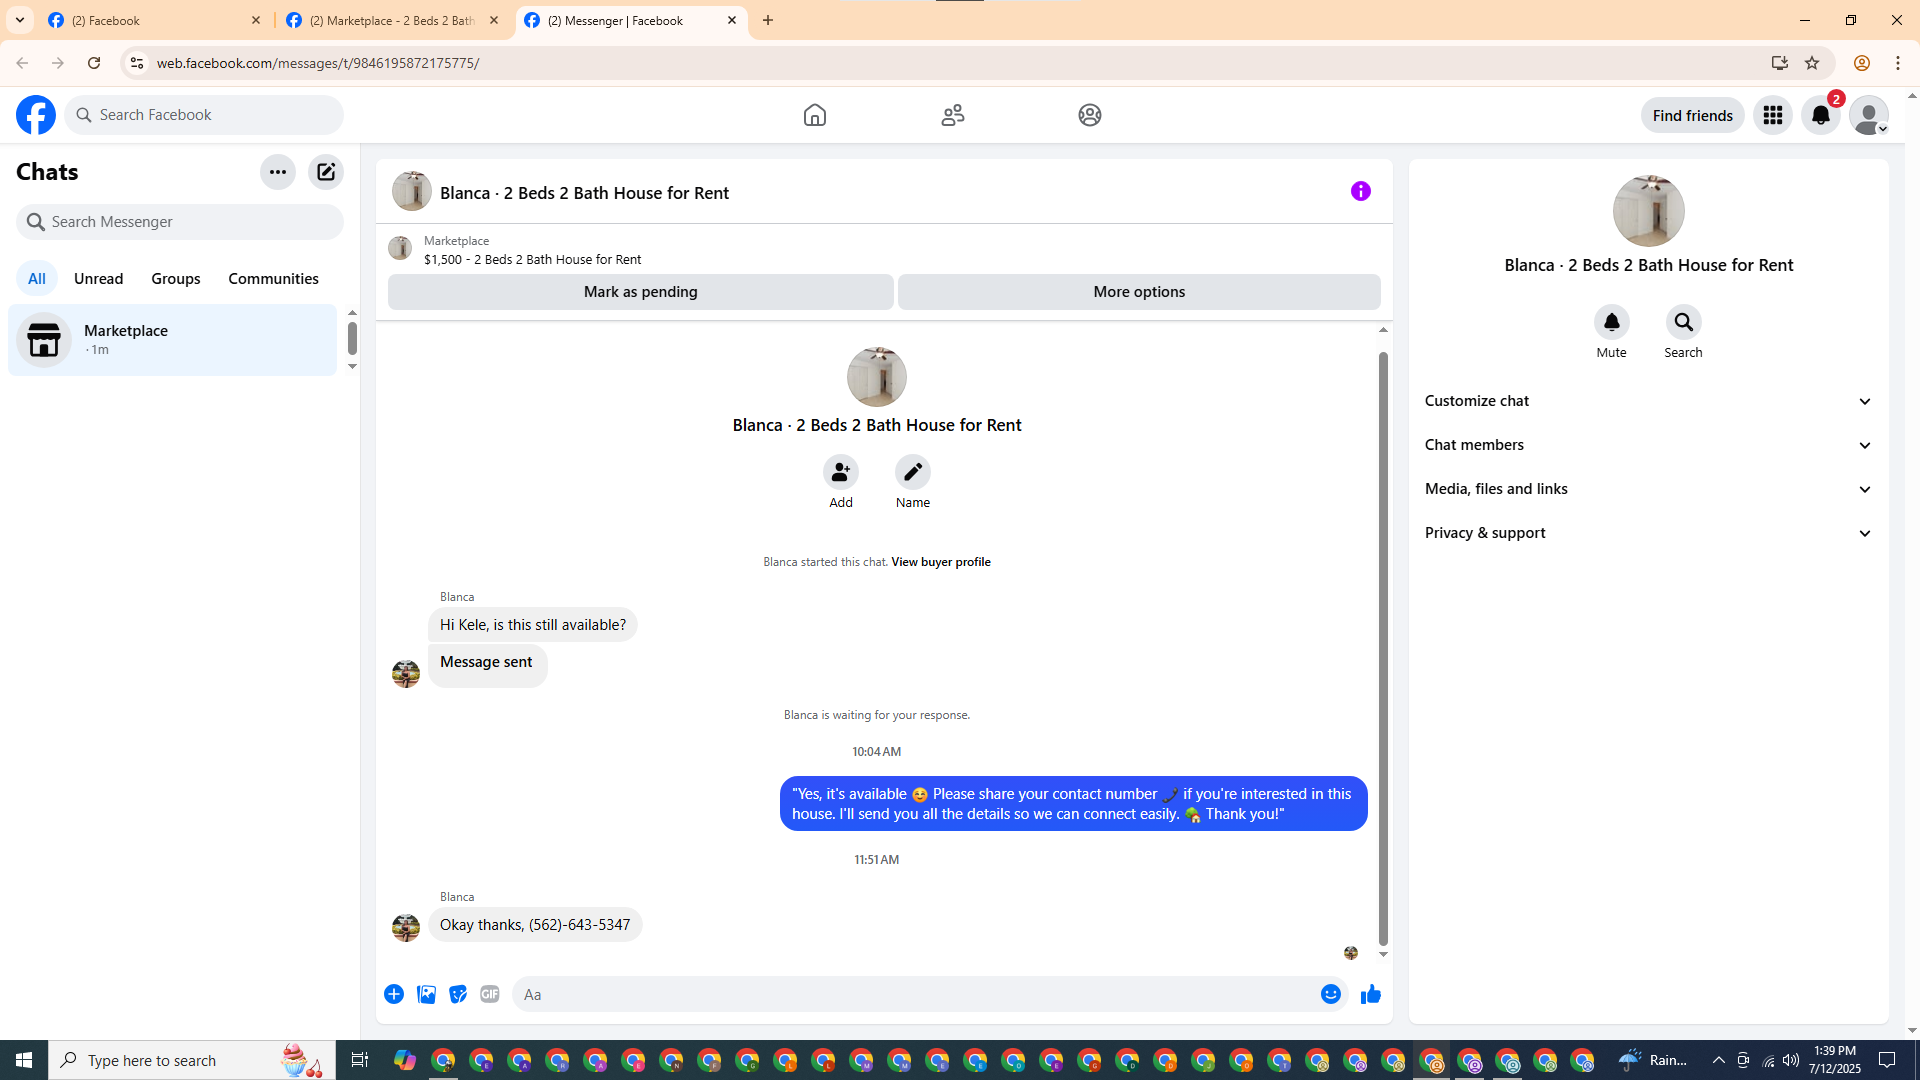Start a new message with compose icon
The image size is (1920, 1080).
coord(326,172)
